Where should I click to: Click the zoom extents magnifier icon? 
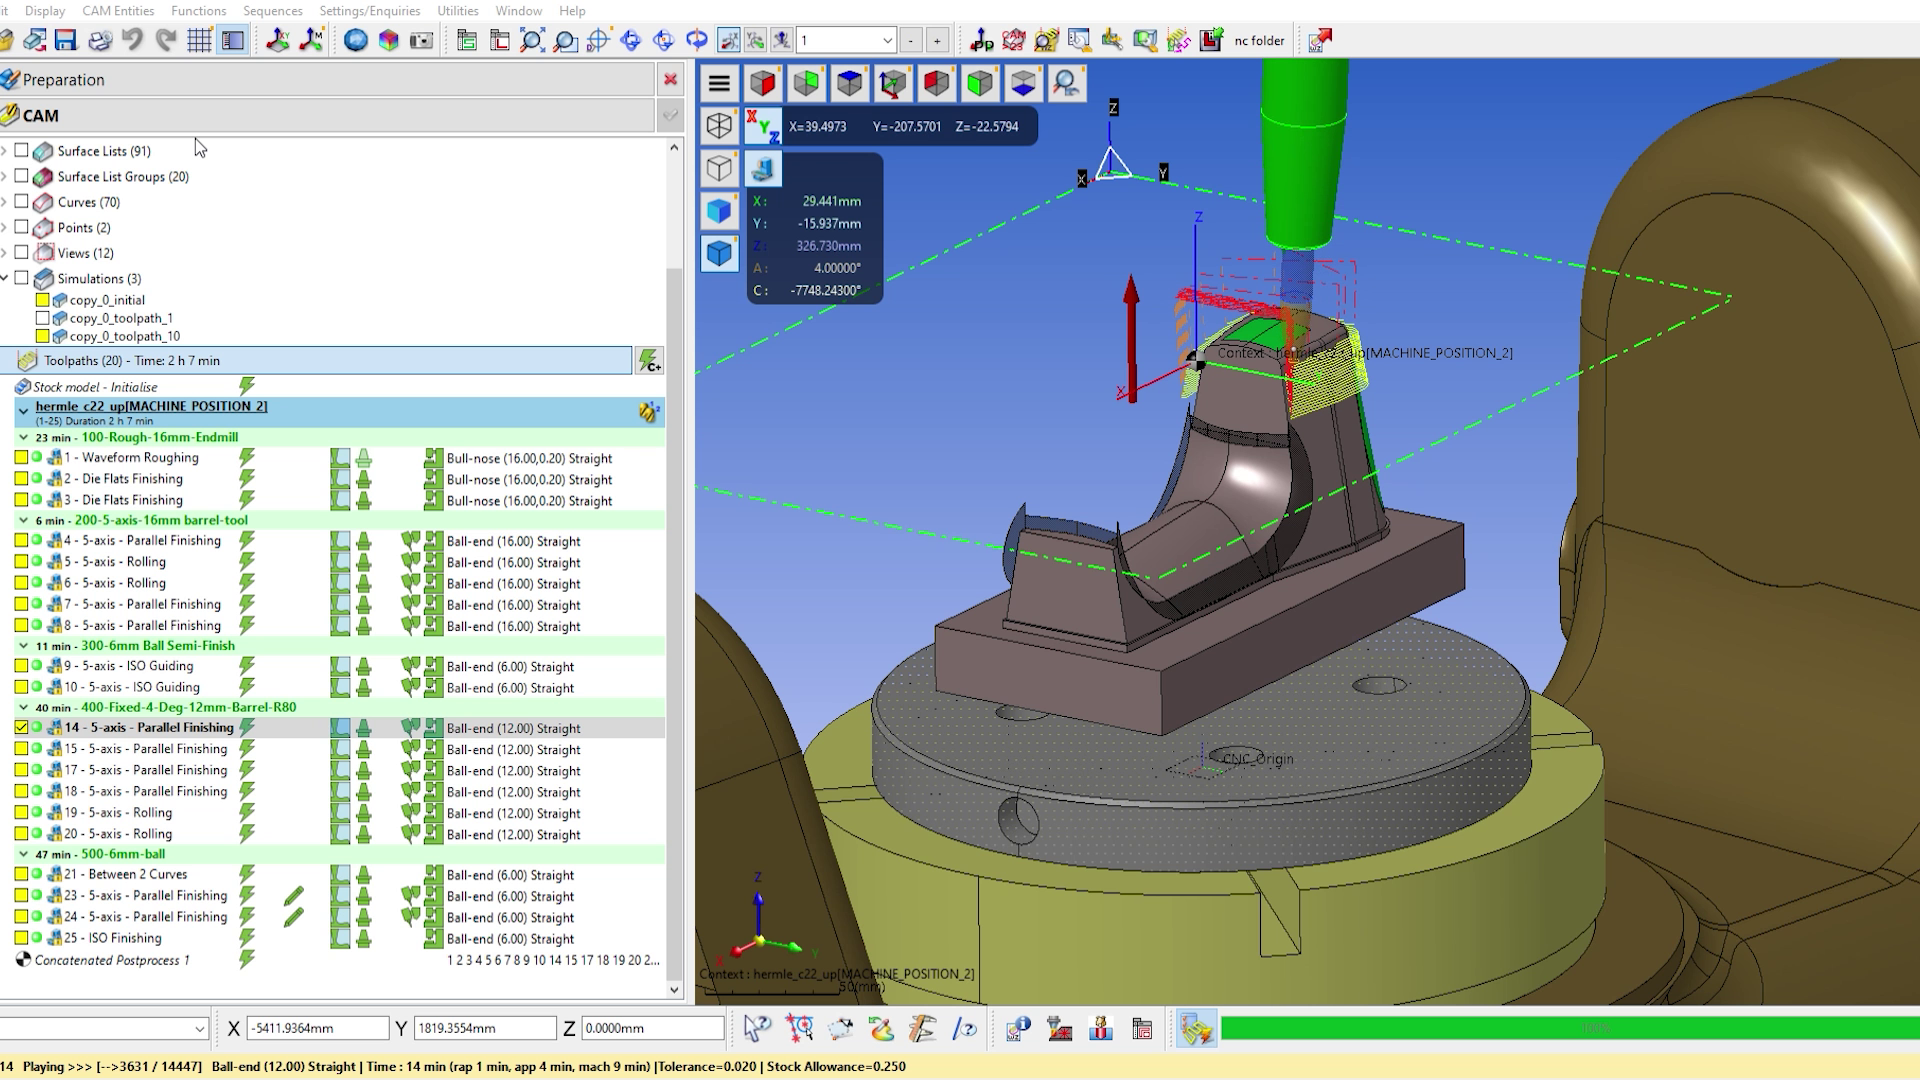click(x=532, y=40)
